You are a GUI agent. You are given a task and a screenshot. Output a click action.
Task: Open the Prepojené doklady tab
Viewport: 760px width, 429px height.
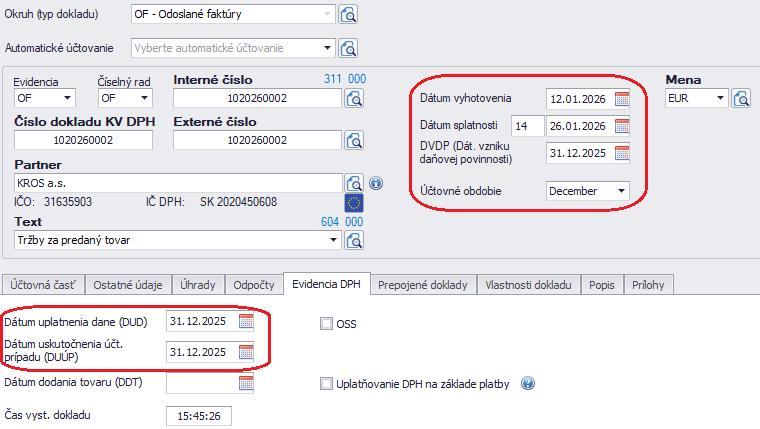(x=423, y=284)
